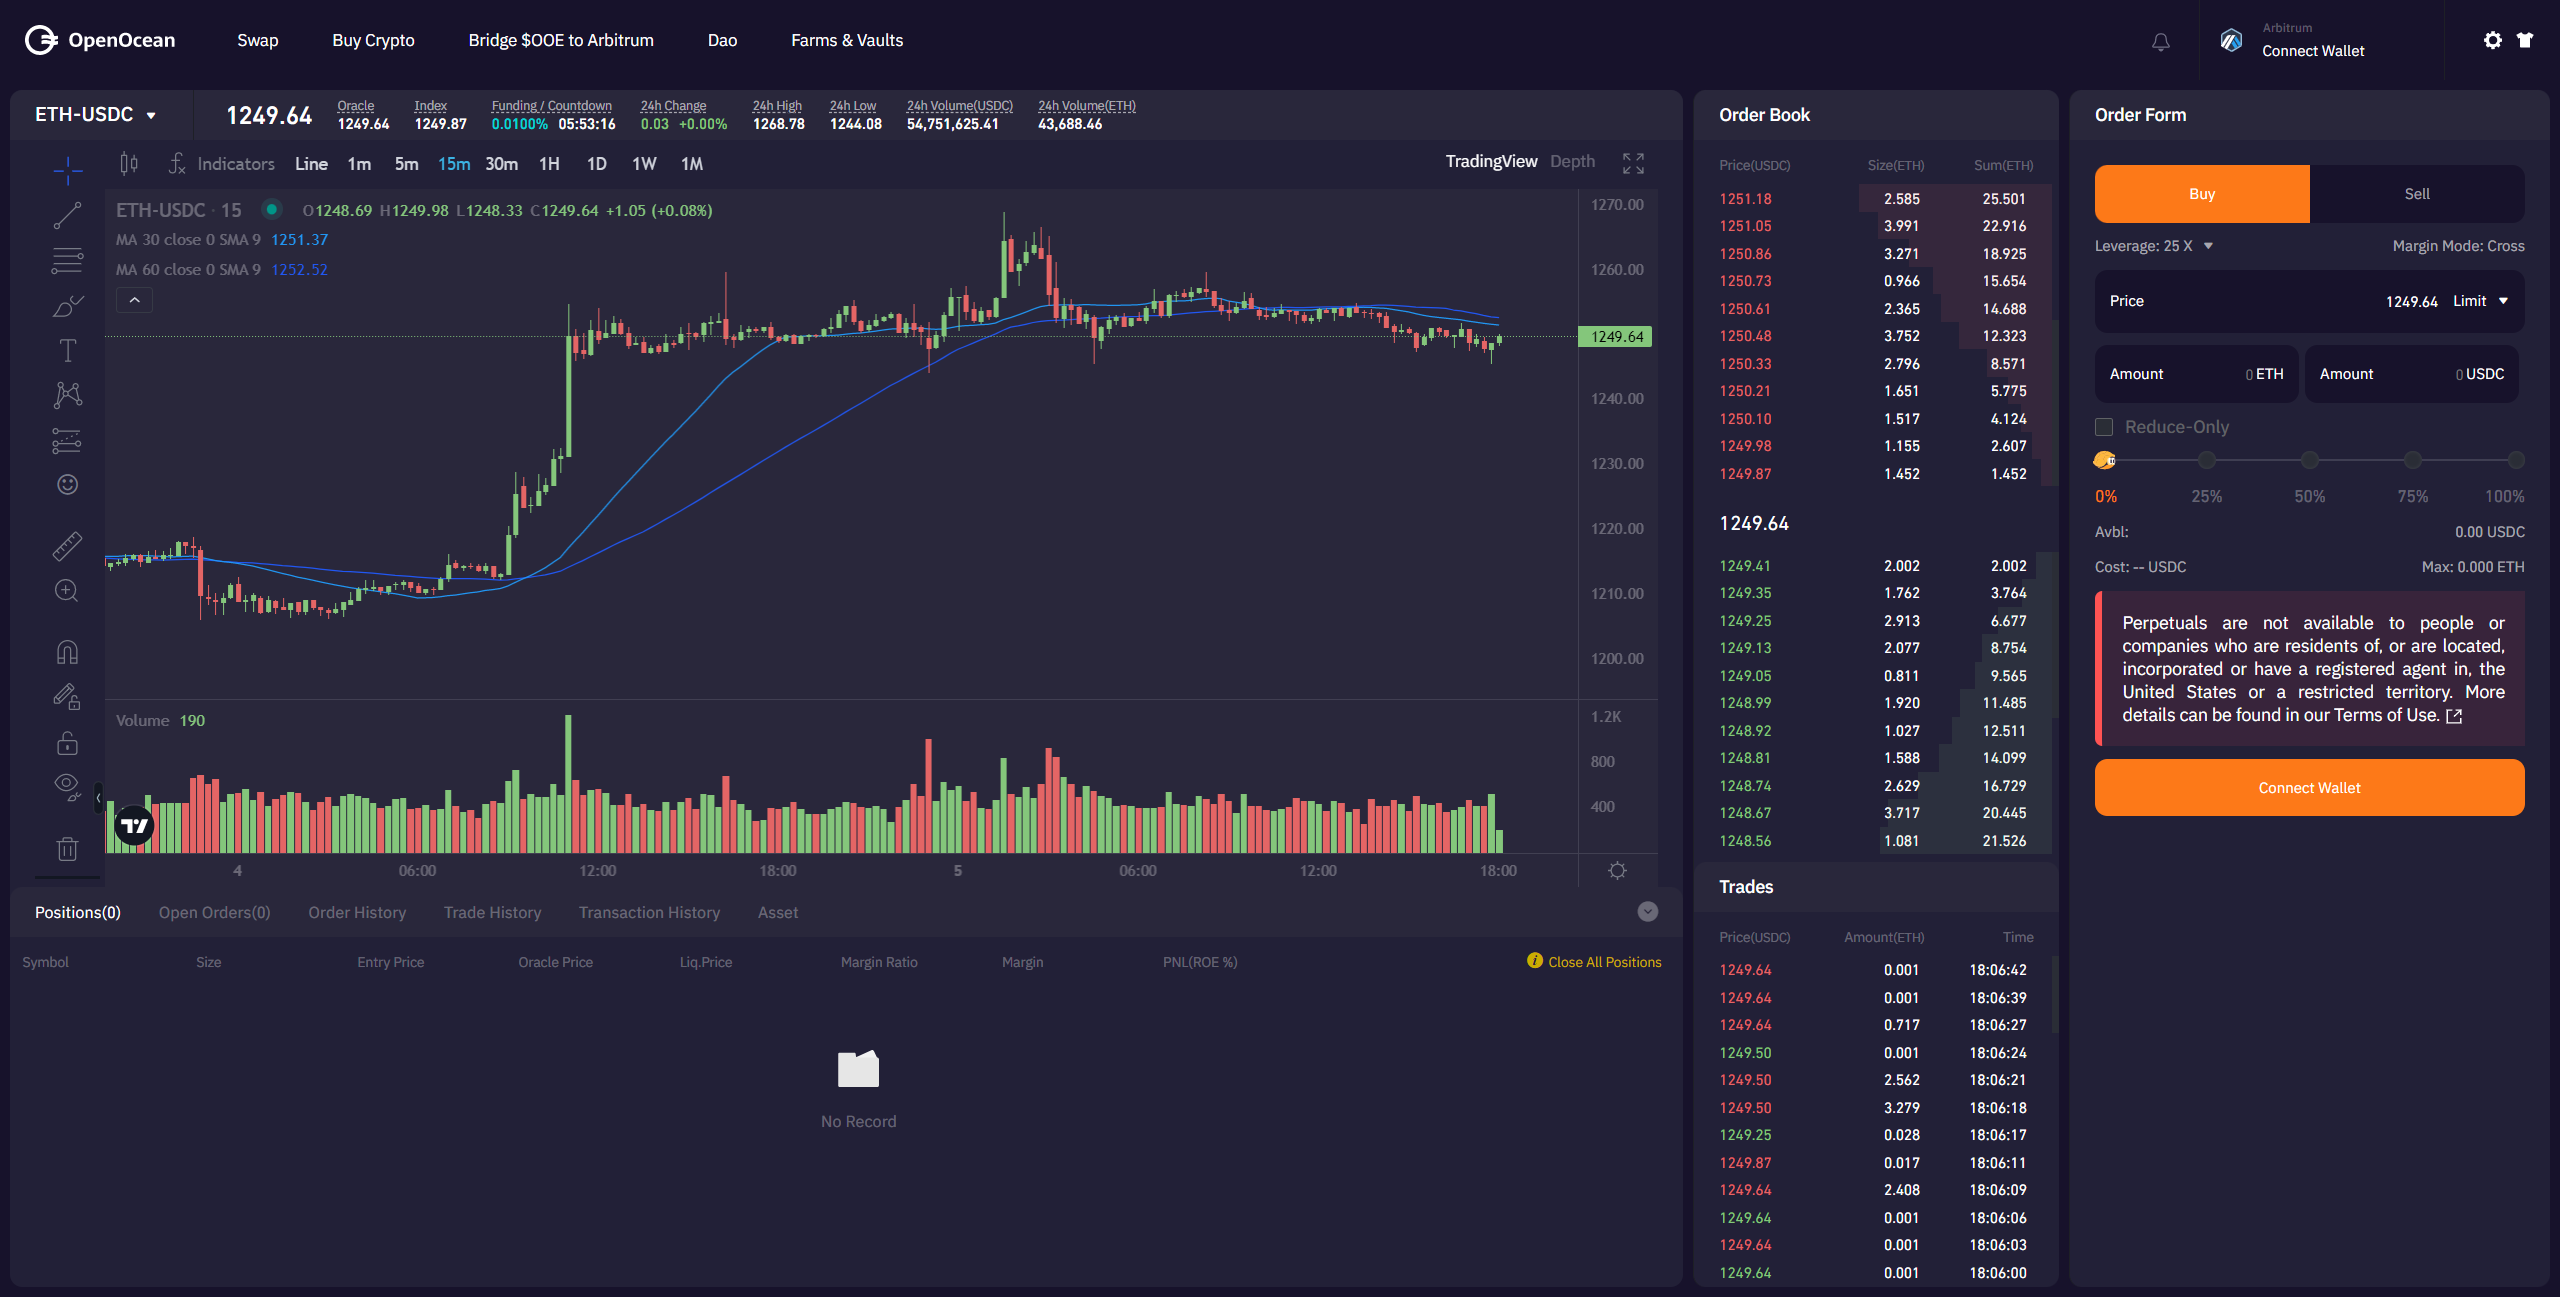
Task: Switch chart to Line type
Action: [311, 164]
